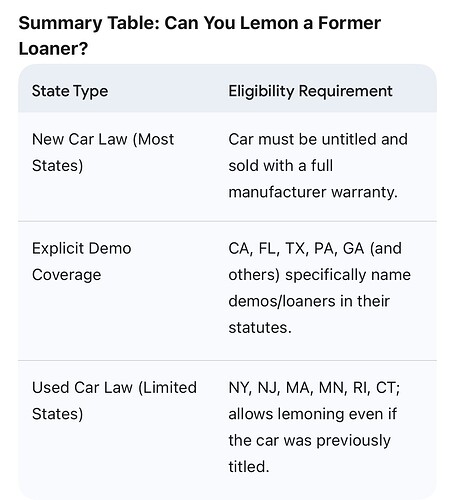Viewport: 455px width, 500px height.
Task: Click the text 'NY, NJ, MA, MN, RI, CT;'
Action: tap(314, 388)
